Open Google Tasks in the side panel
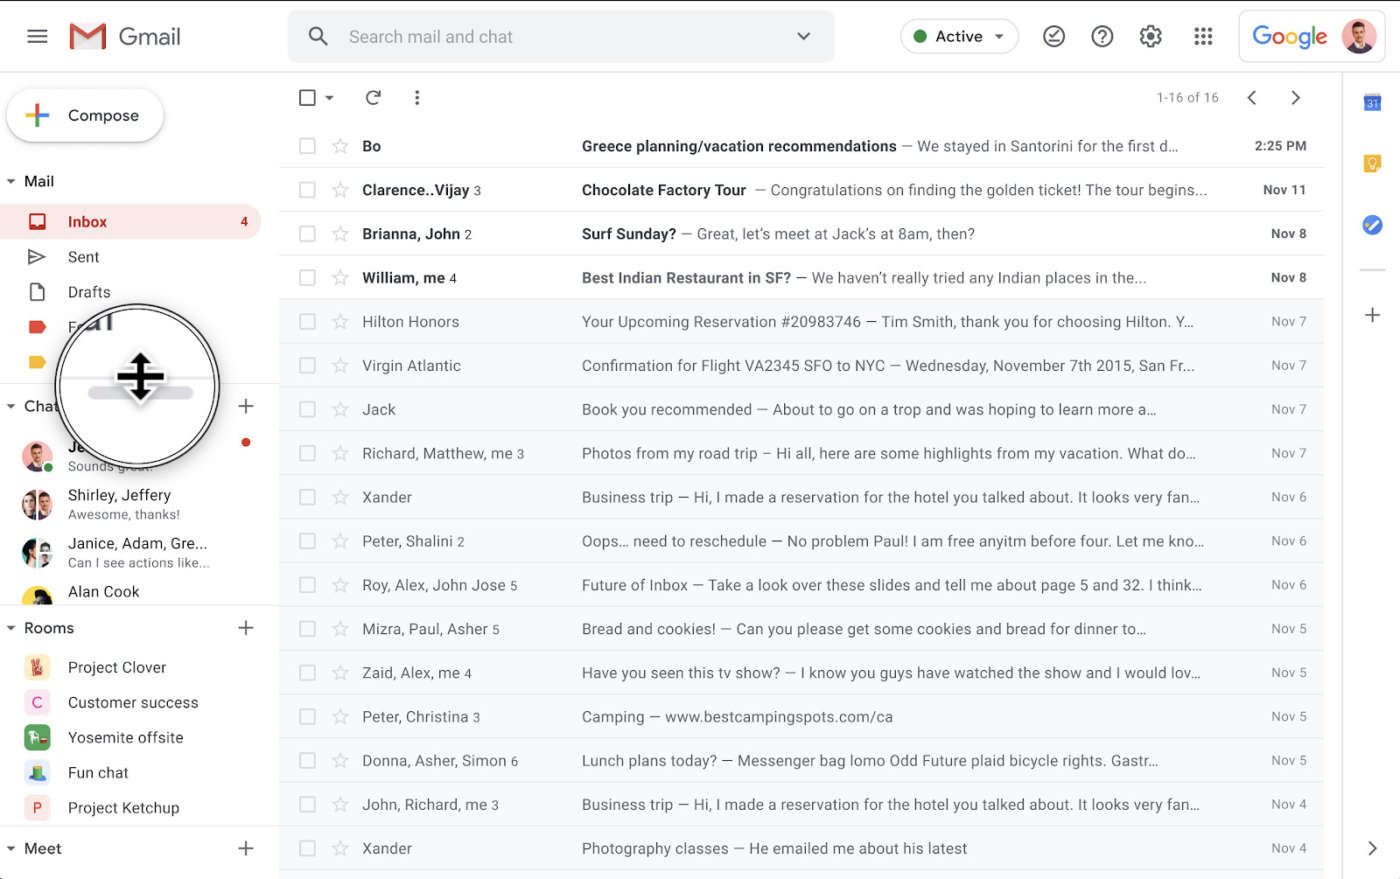Screen dimensions: 1400x879 tap(1372, 225)
